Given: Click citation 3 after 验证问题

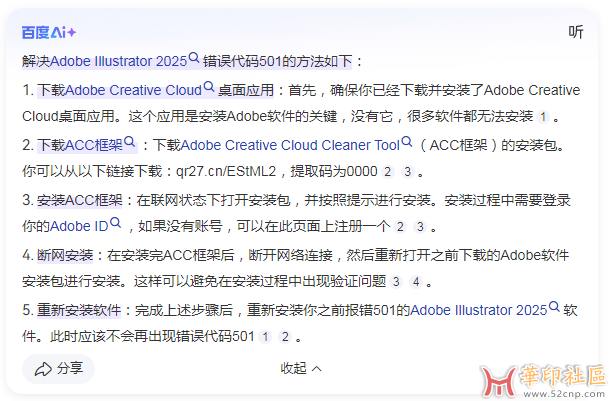Looking at the screenshot, I should point(396,282).
